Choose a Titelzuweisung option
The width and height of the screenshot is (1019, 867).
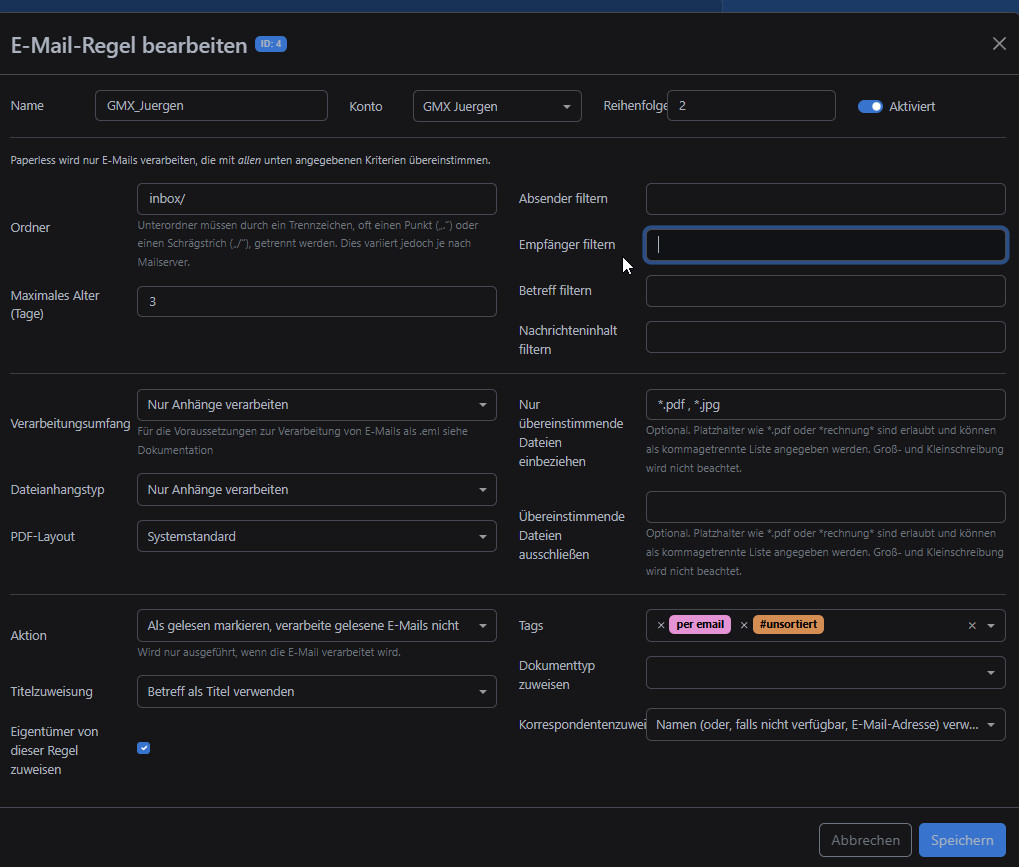click(316, 691)
